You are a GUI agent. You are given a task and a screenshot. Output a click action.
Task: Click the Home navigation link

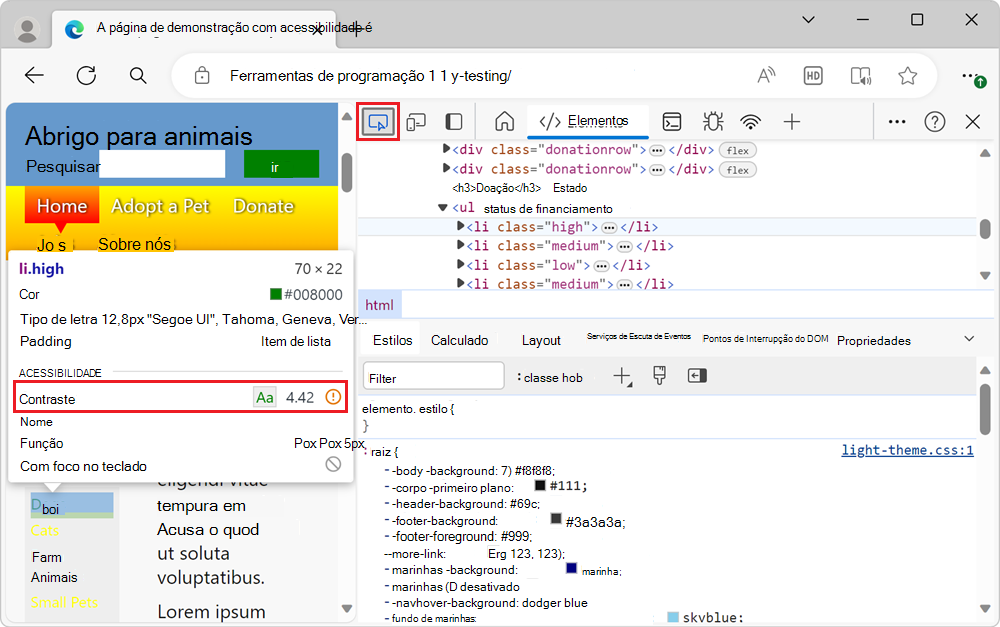tap(62, 206)
